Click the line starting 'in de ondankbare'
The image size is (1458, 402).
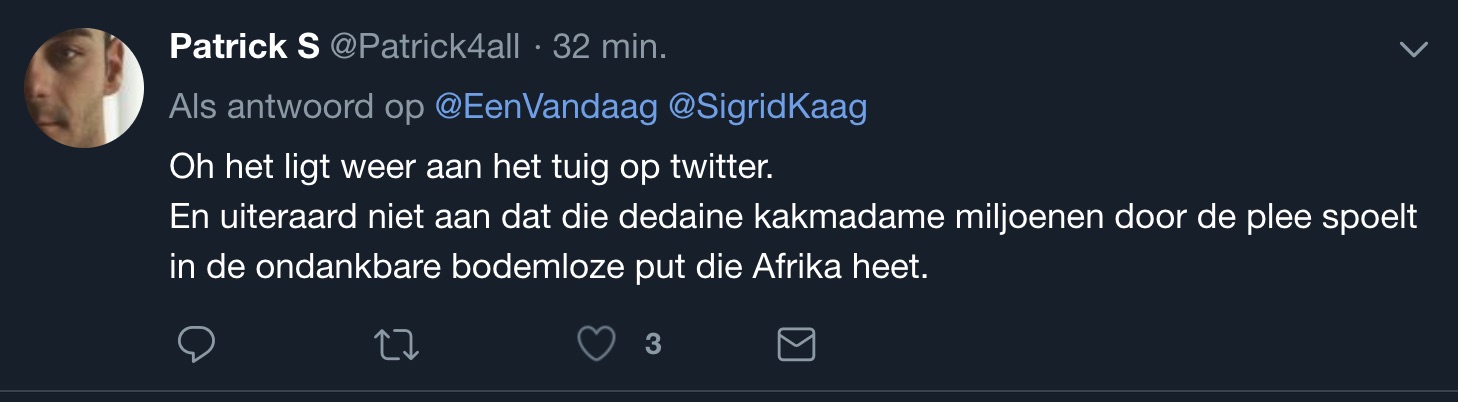[549, 268]
